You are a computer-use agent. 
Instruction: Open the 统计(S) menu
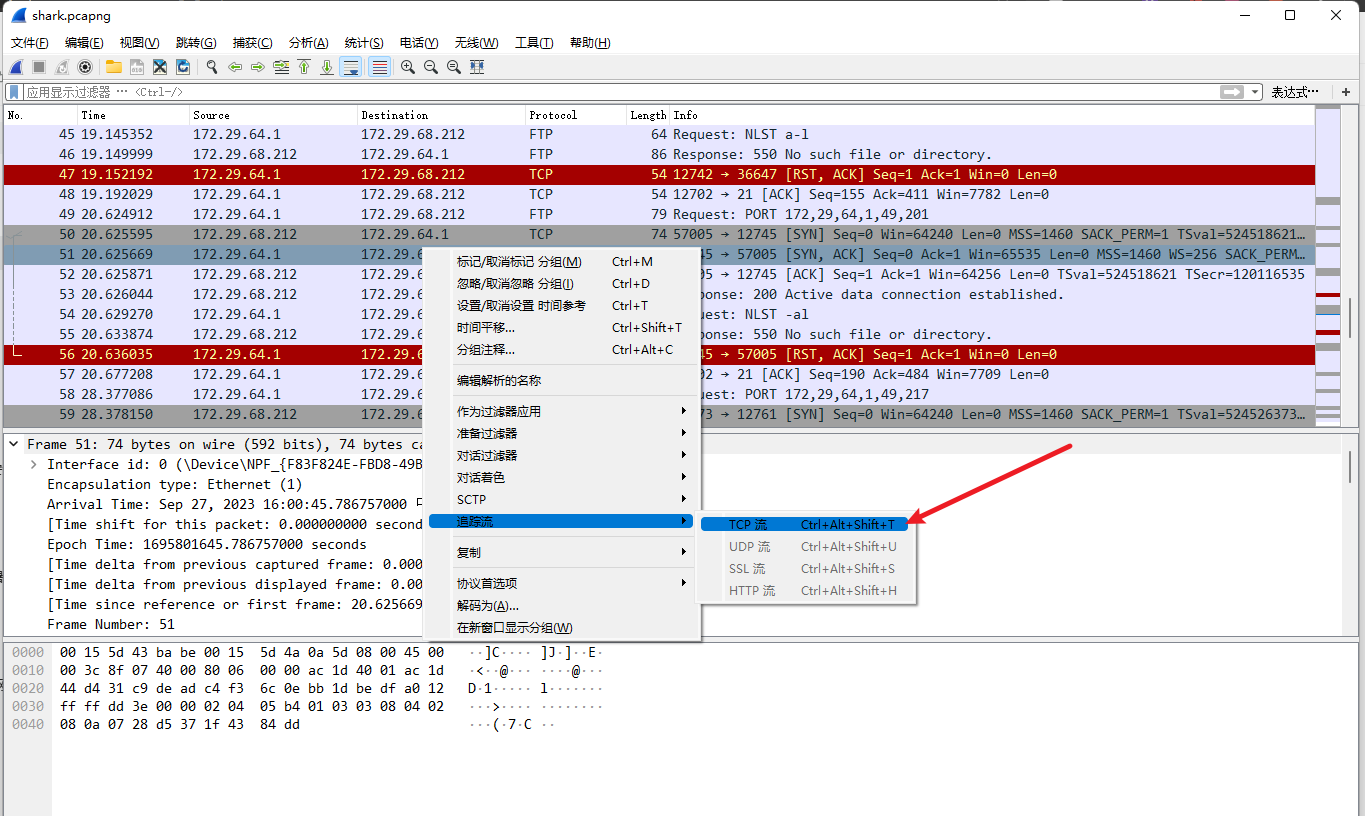tap(364, 43)
